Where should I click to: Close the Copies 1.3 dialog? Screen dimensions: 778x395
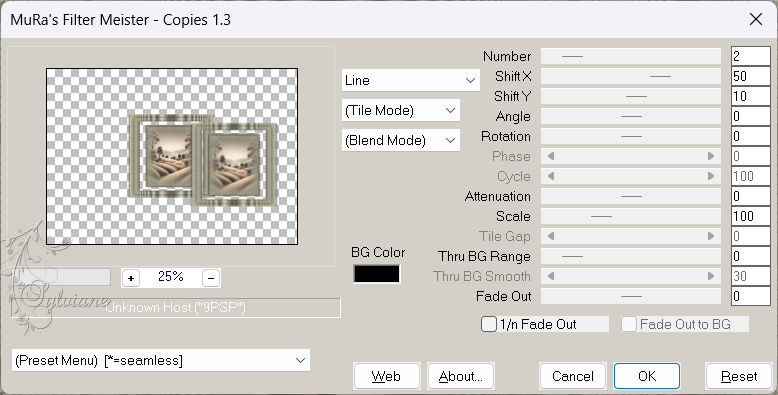point(756,19)
